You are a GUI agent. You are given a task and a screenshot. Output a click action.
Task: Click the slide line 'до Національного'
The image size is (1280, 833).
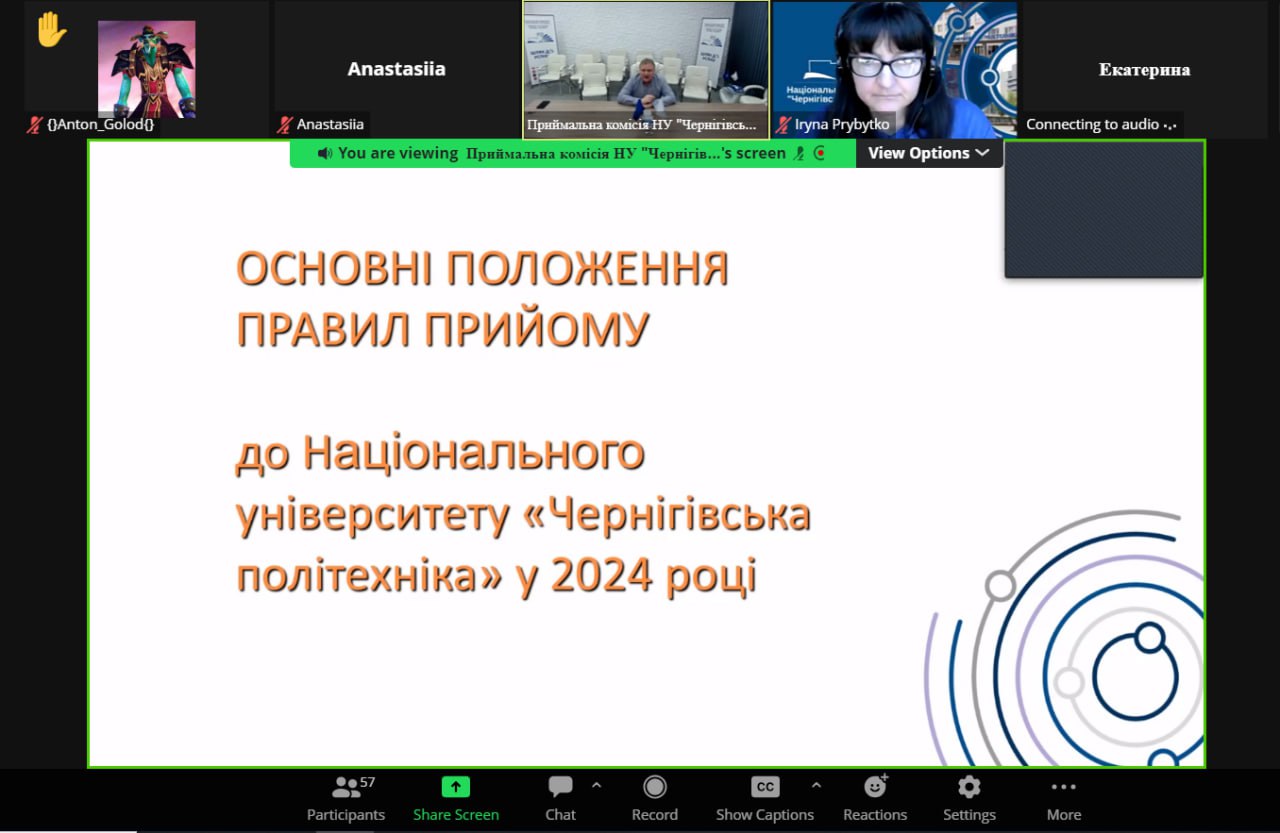click(x=440, y=454)
